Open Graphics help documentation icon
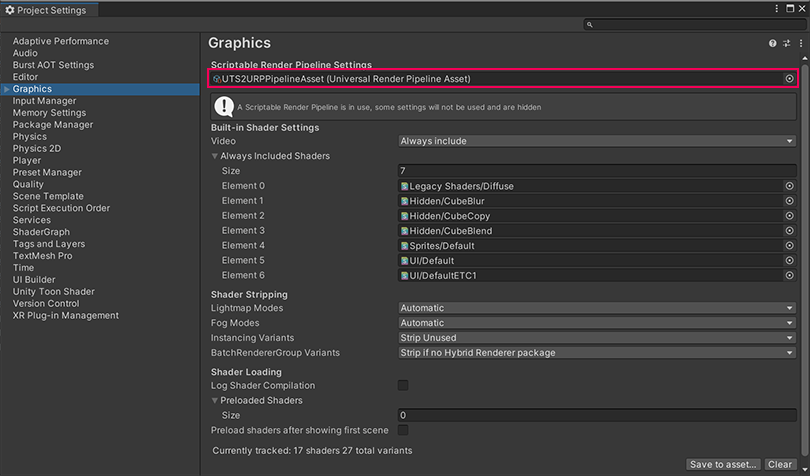Image resolution: width=810 pixels, height=476 pixels. (773, 44)
